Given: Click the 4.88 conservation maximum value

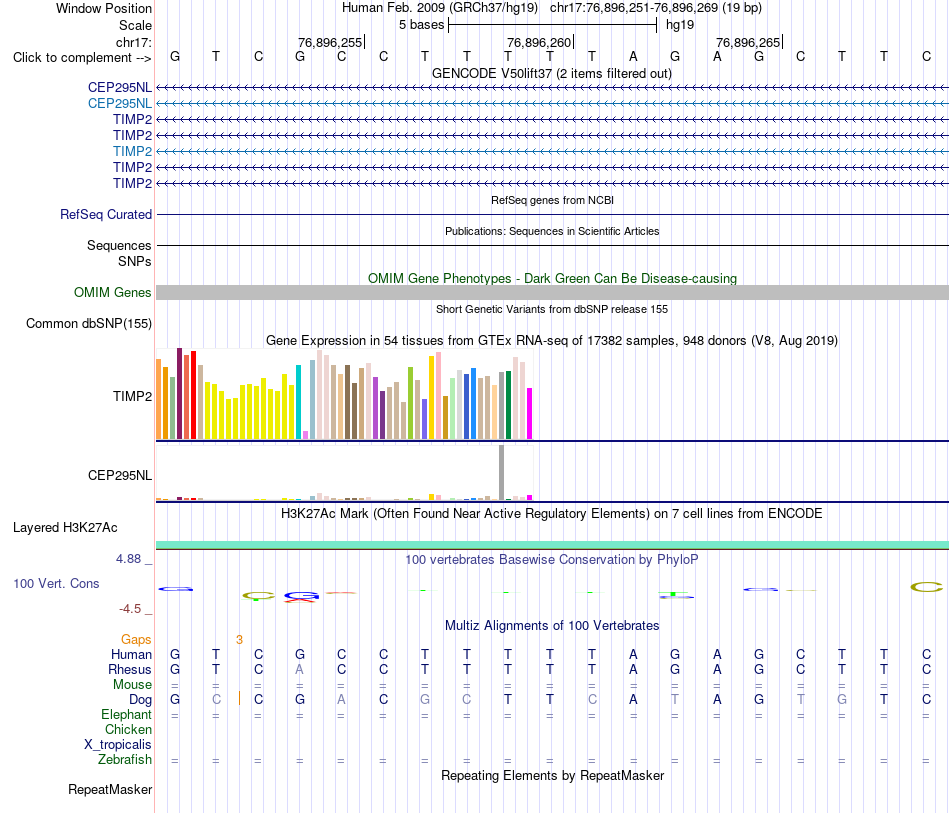Looking at the screenshot, I should (128, 559).
